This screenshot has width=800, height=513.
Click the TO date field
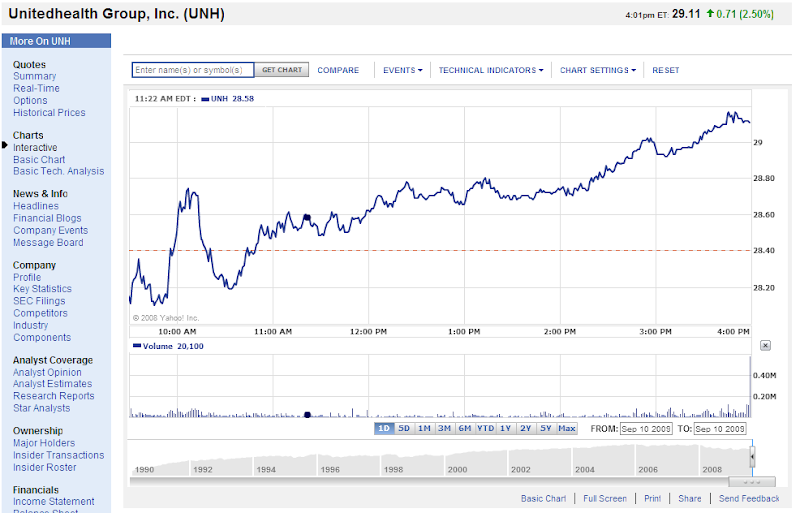720,429
